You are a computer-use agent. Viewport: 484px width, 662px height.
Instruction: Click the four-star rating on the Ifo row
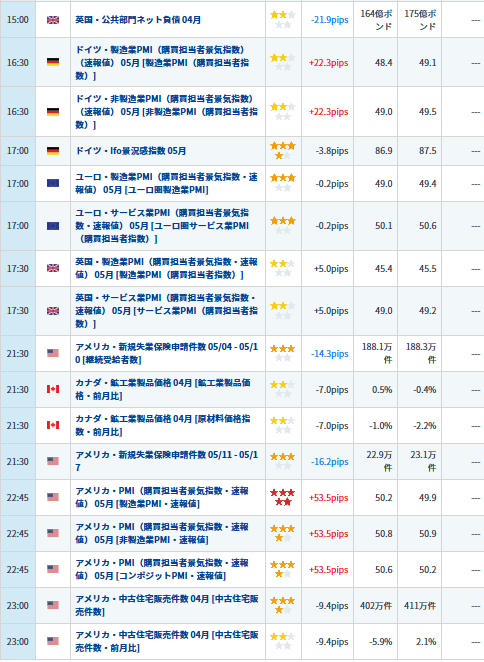click(x=283, y=151)
